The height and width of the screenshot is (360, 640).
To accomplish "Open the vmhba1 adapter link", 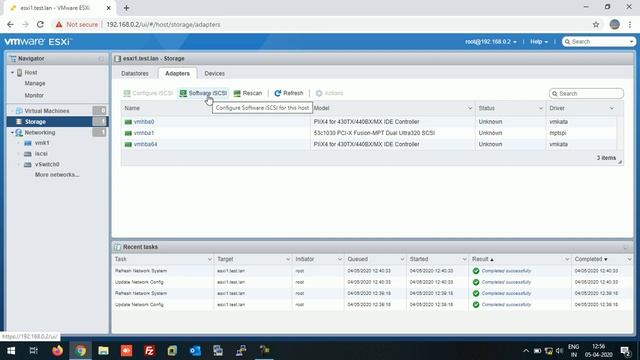I will tap(144, 133).
